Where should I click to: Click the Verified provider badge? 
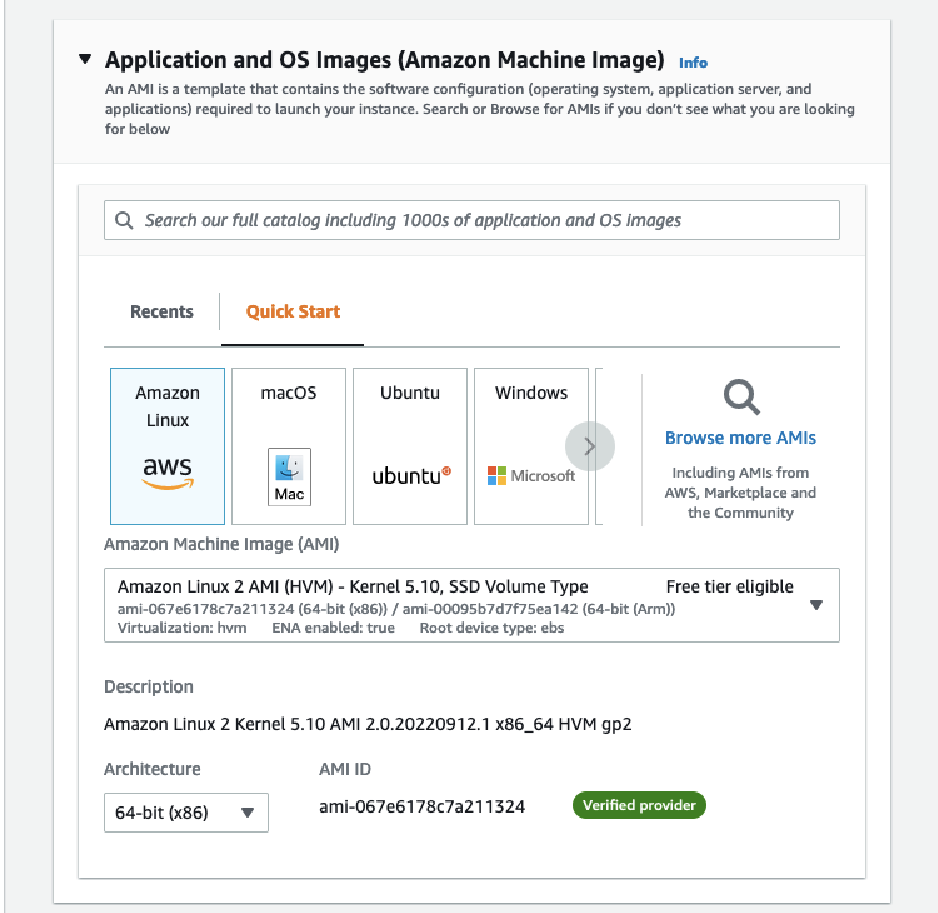pos(639,805)
